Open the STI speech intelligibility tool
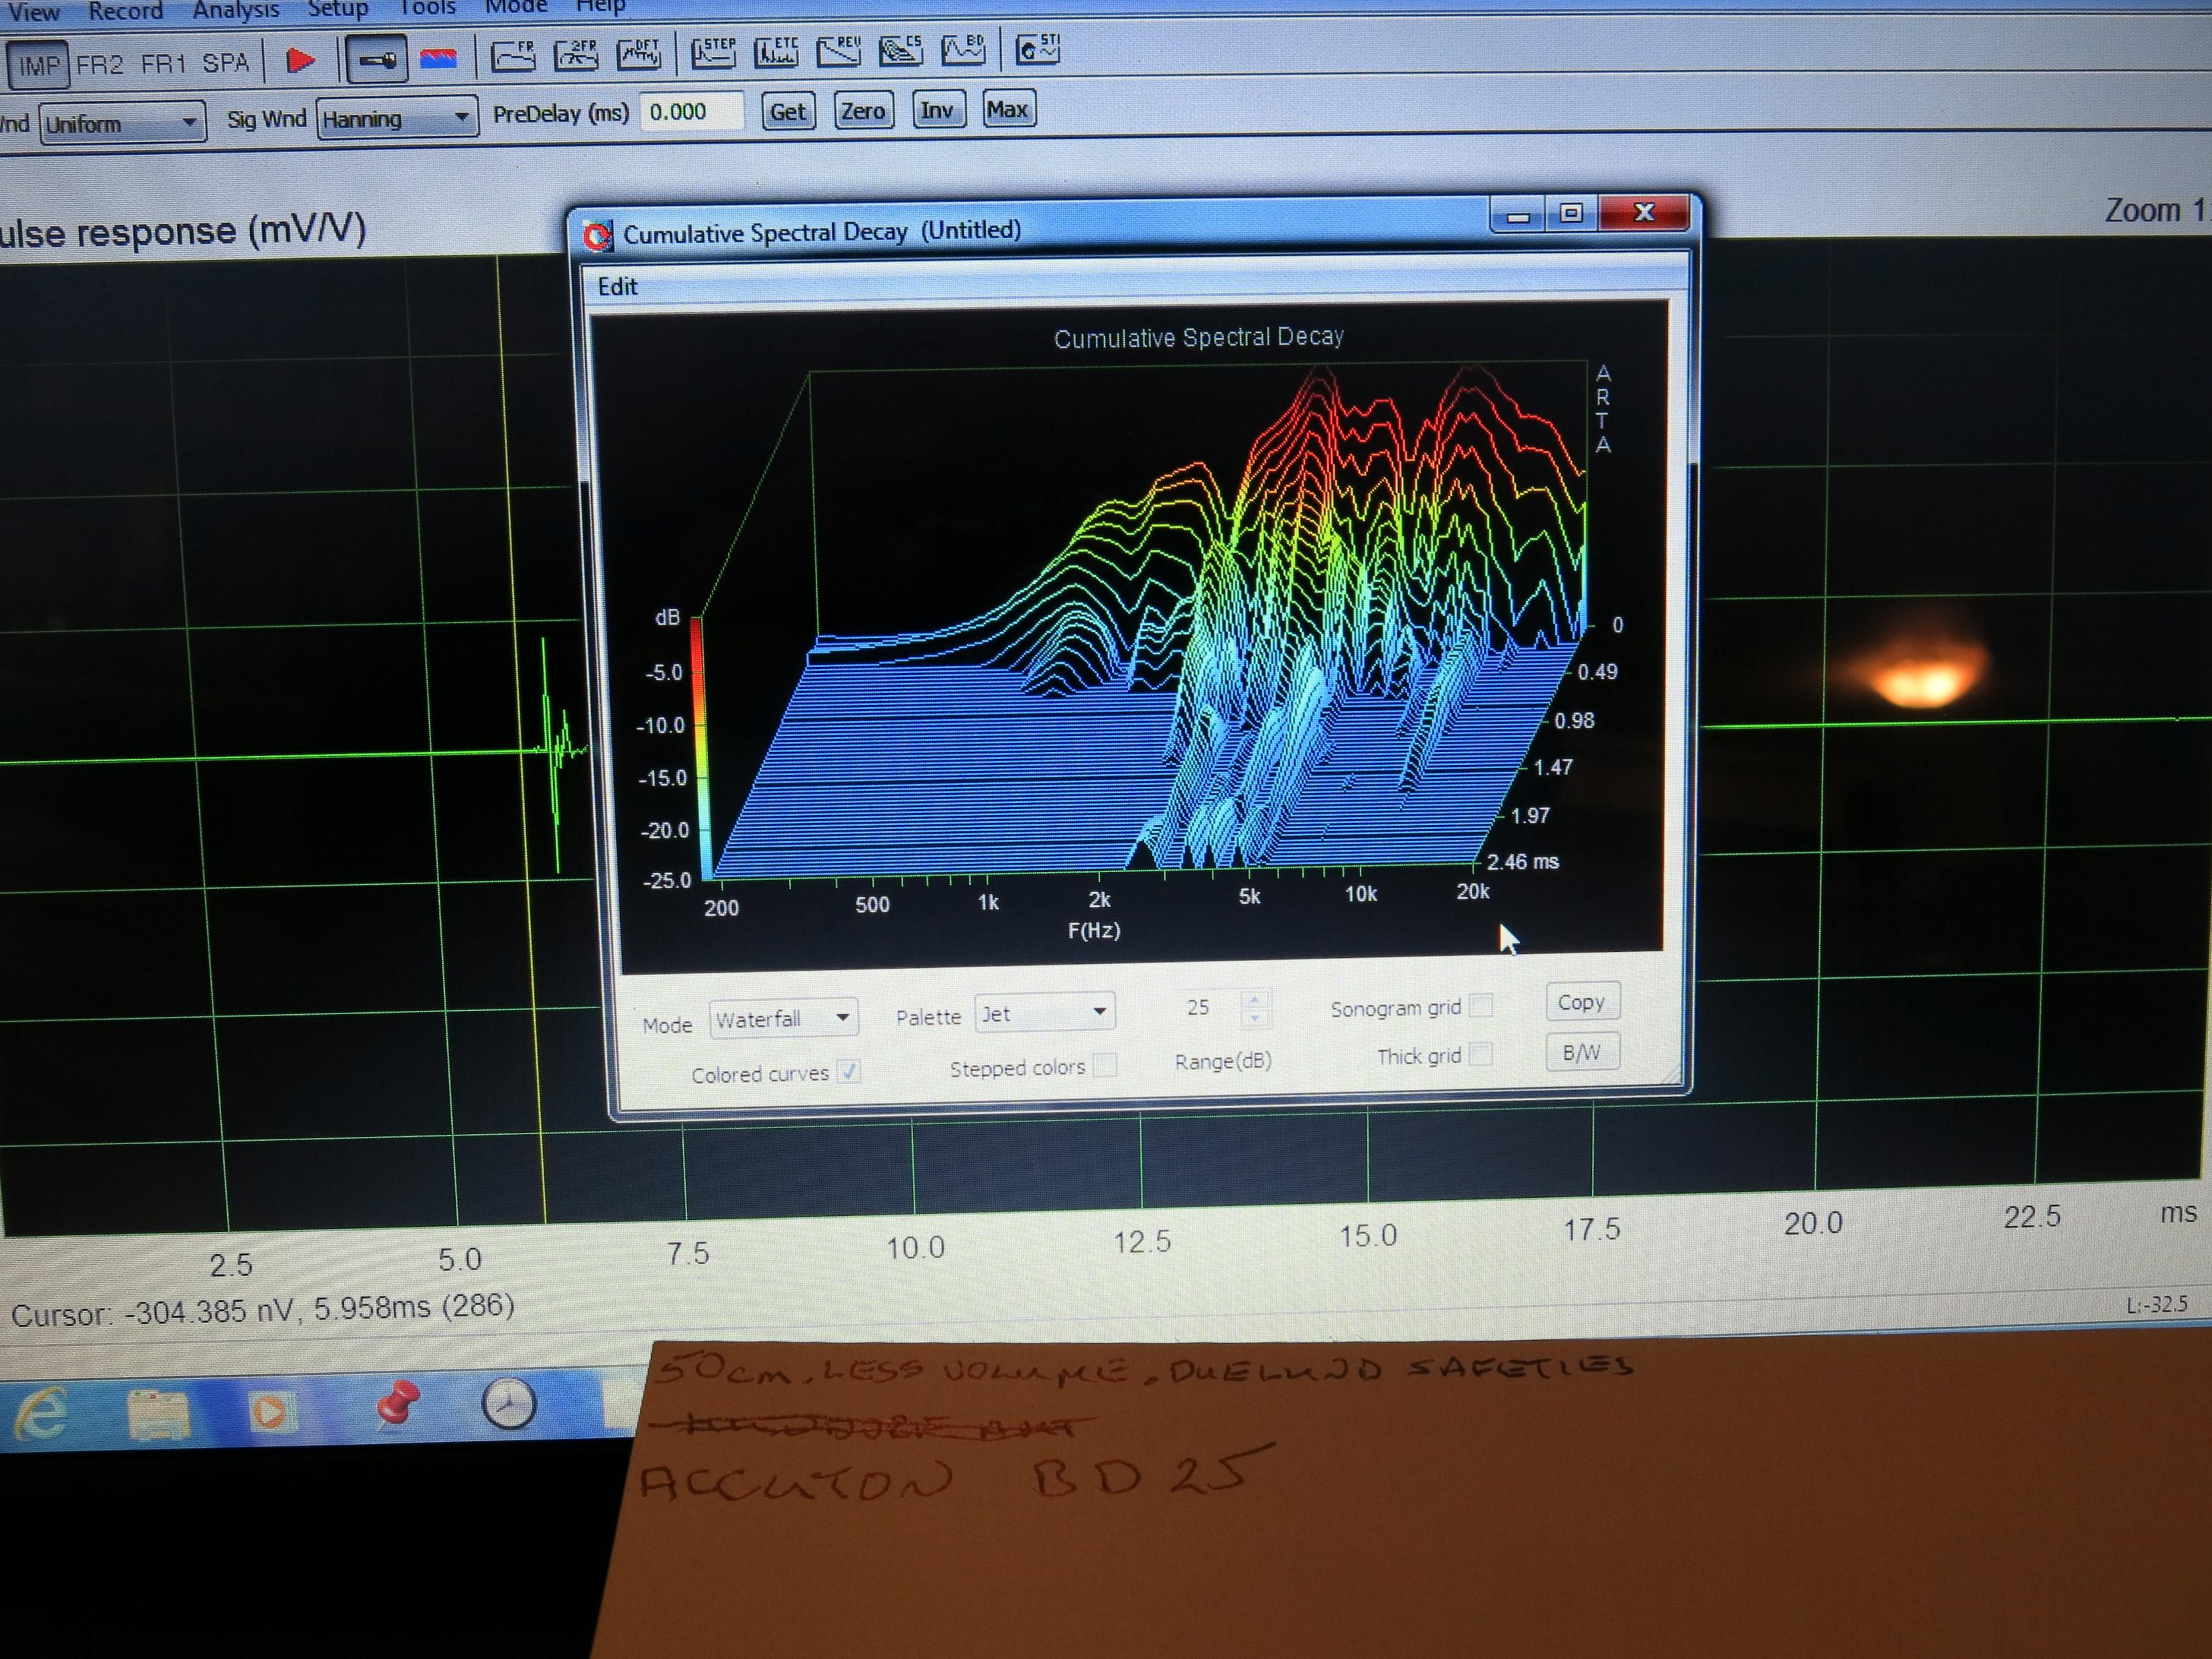The image size is (2212, 1659). pos(1037,47)
